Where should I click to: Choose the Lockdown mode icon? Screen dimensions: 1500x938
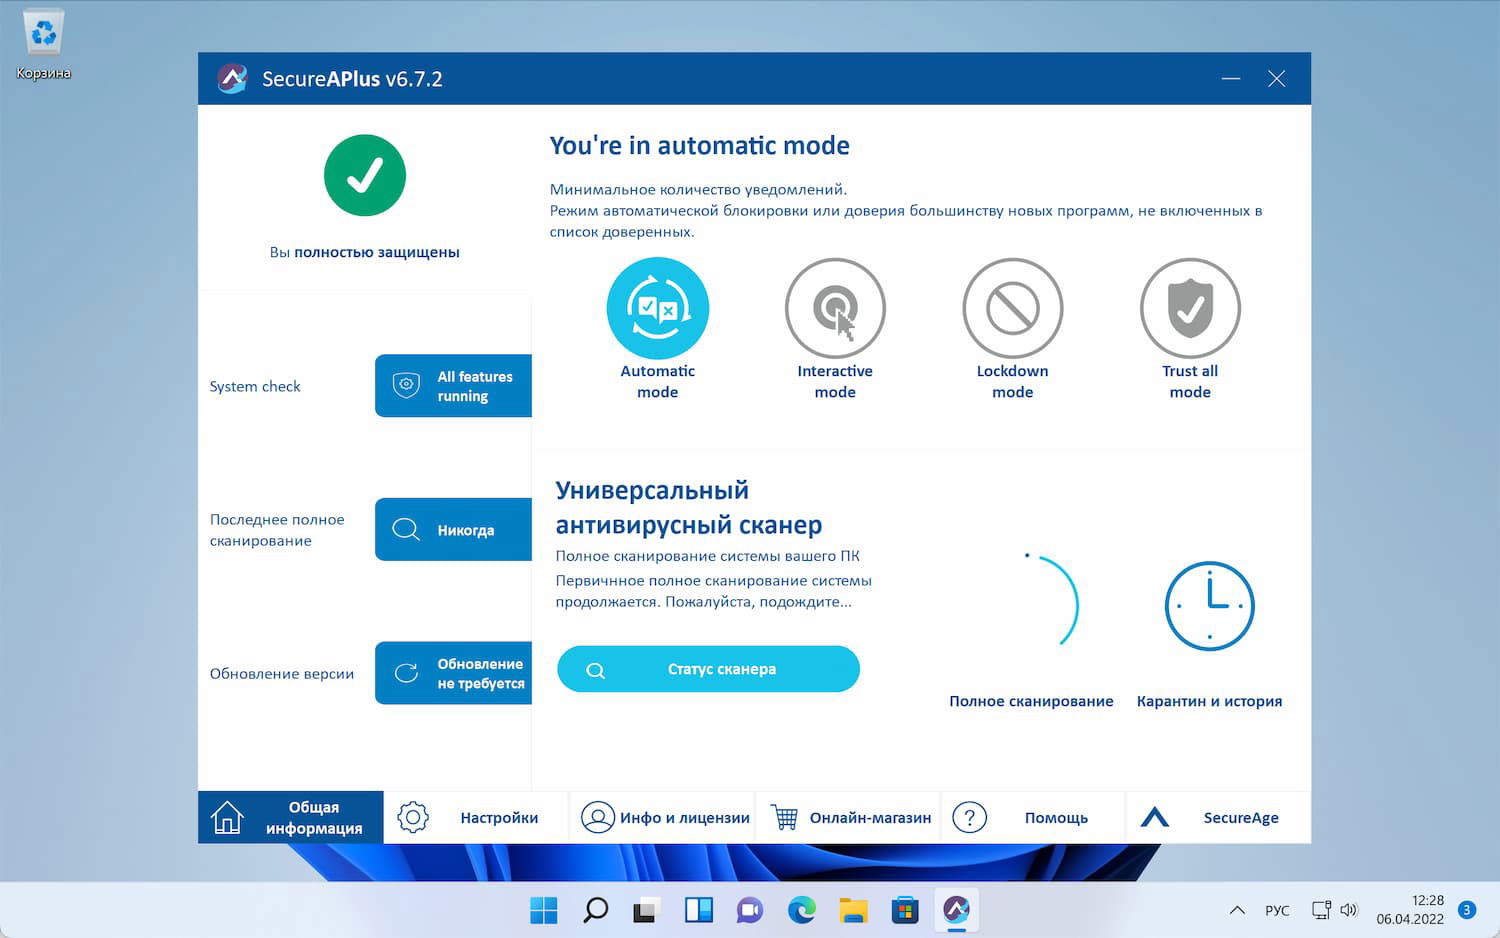[1012, 308]
